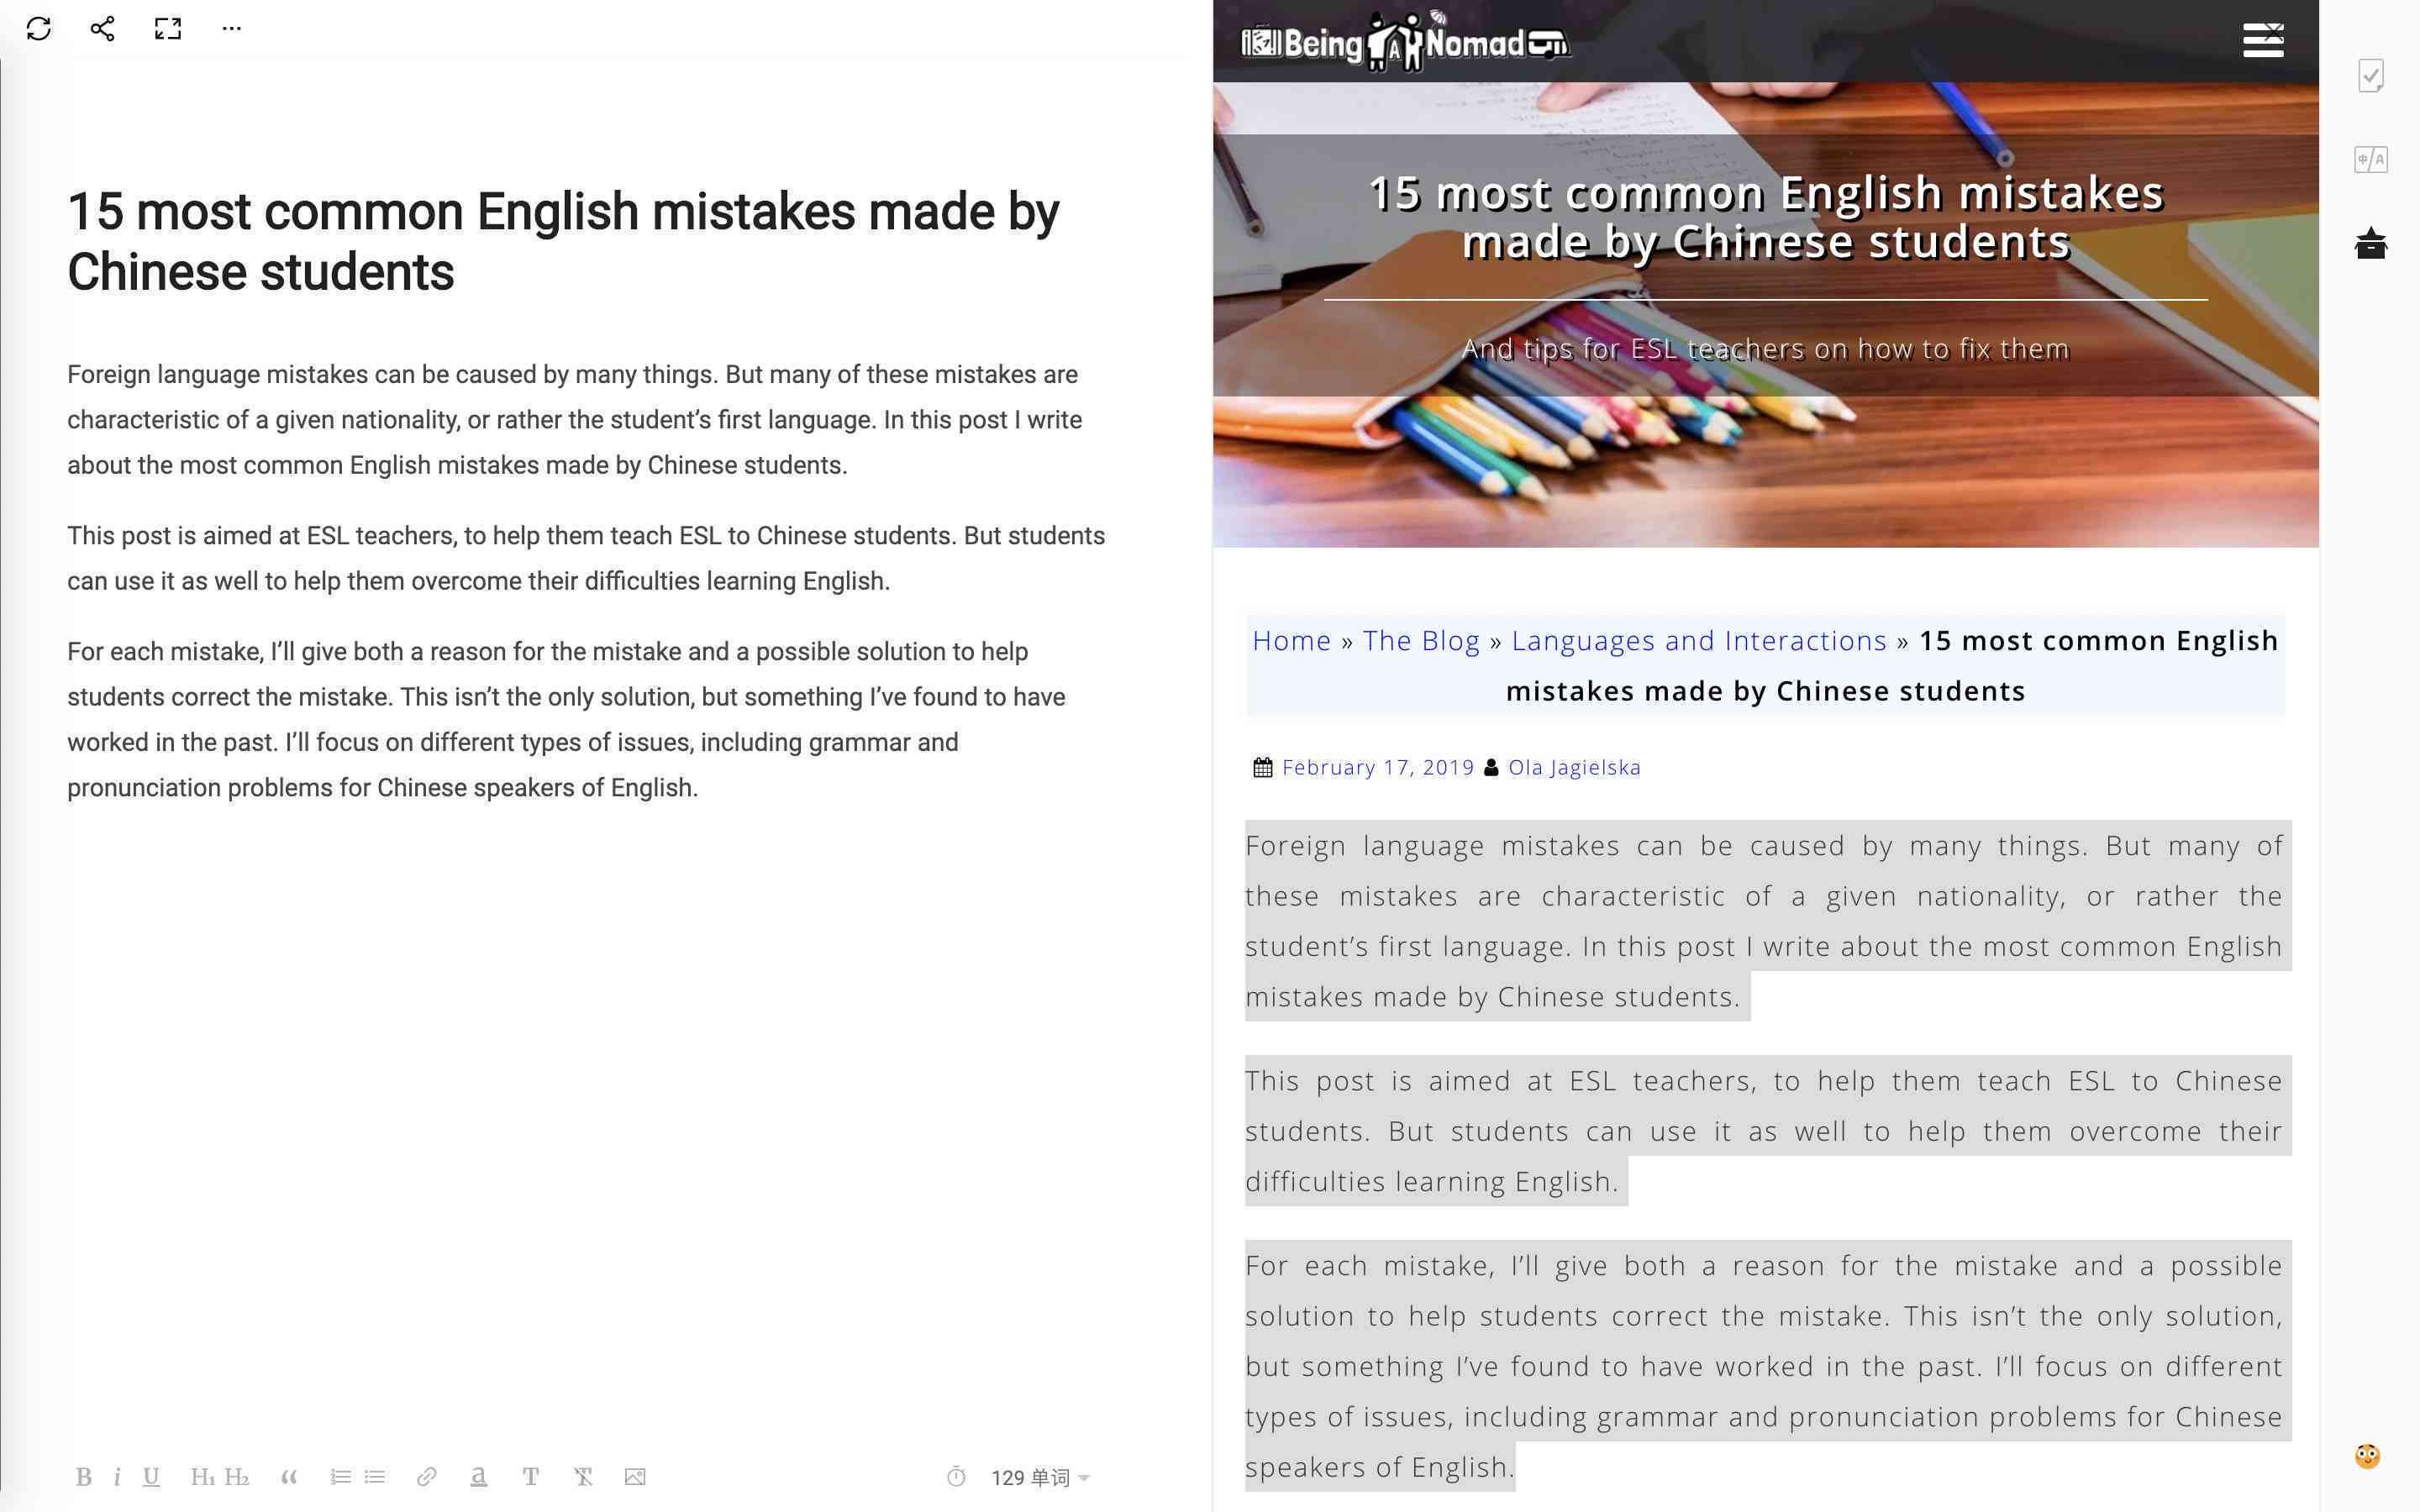Screen dimensions: 2420x1512
Task: Click the Home breadcrumb menu item
Action: [x=1291, y=641]
